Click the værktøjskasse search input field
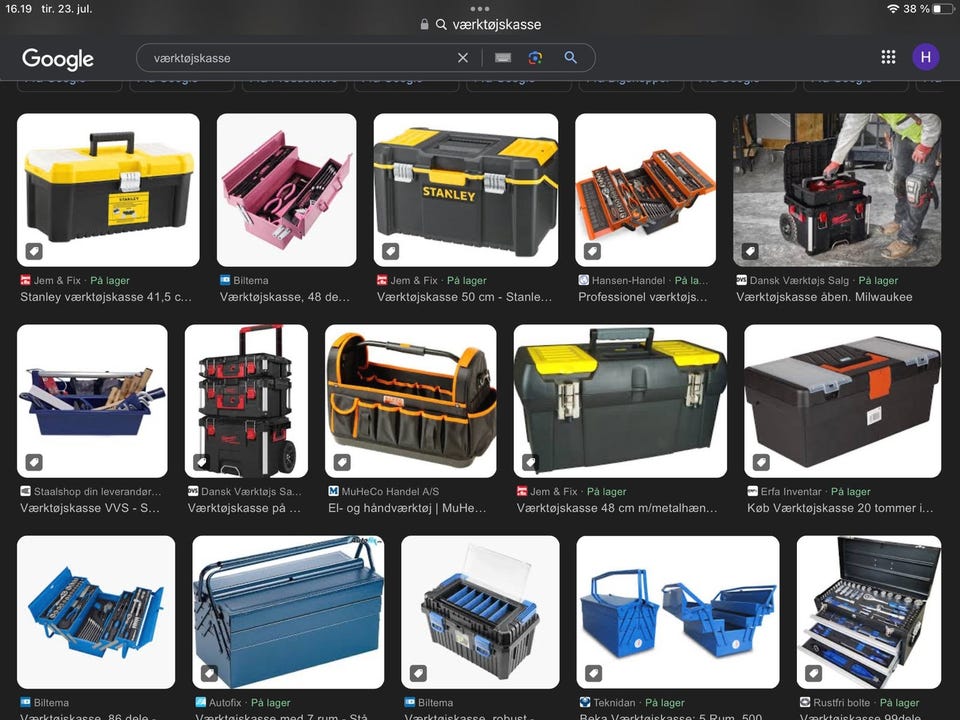The width and height of the screenshot is (960, 720). [x=303, y=58]
